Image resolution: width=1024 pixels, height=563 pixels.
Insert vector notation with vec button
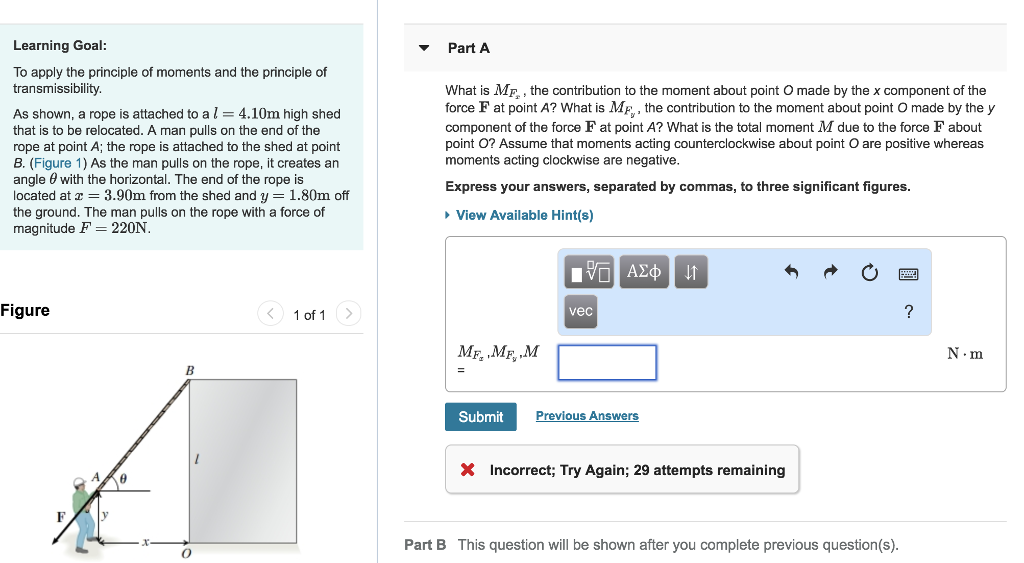(581, 311)
